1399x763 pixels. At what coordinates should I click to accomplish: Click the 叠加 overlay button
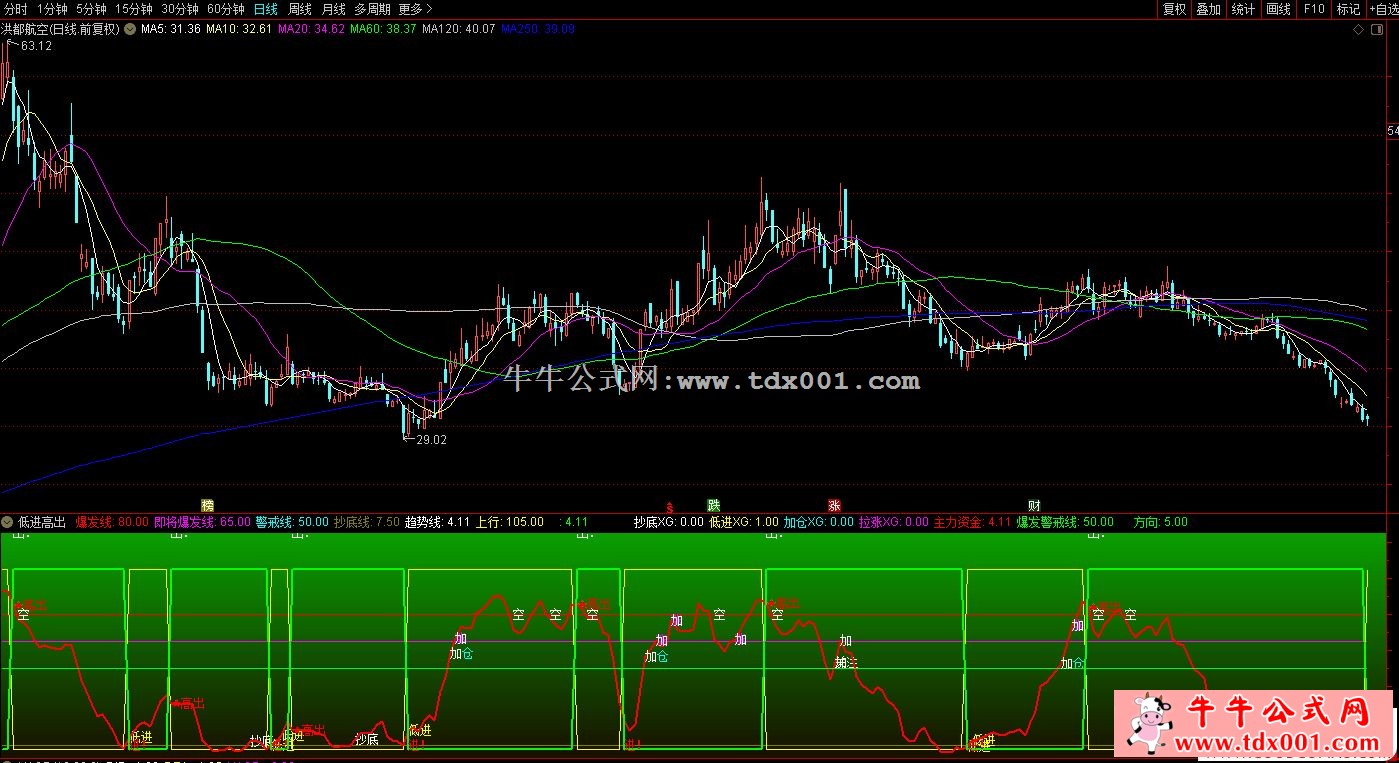(1208, 9)
